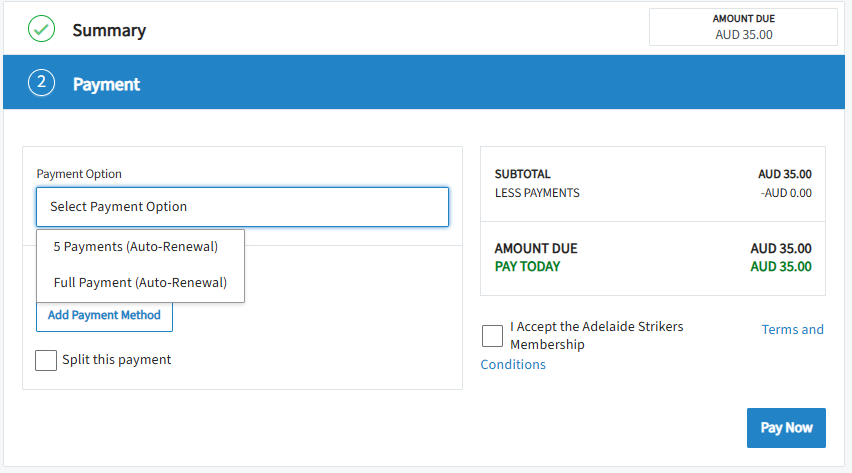852x473 pixels.
Task: Enable the Split this payment checkbox
Action: click(x=46, y=360)
